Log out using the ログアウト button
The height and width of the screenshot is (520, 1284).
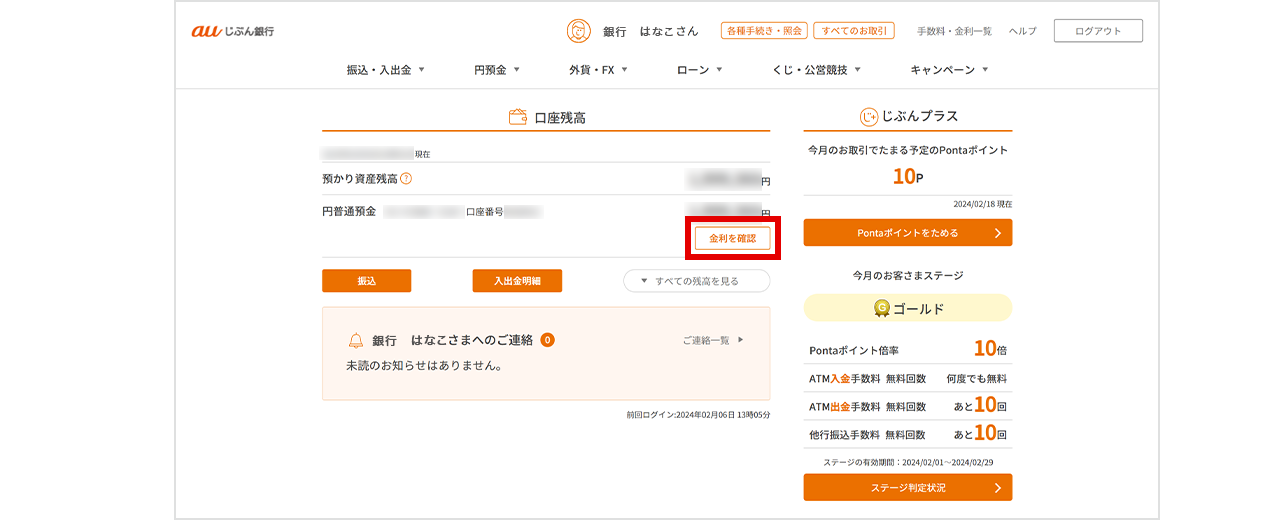1097,31
